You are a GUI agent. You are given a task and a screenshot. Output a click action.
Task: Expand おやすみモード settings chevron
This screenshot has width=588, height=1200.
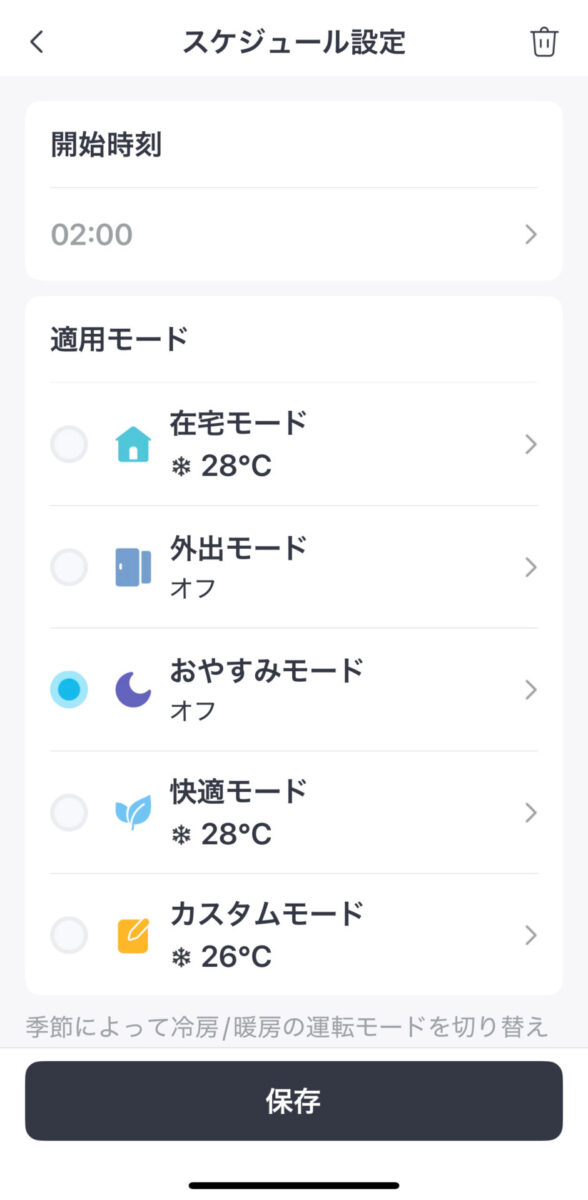531,690
